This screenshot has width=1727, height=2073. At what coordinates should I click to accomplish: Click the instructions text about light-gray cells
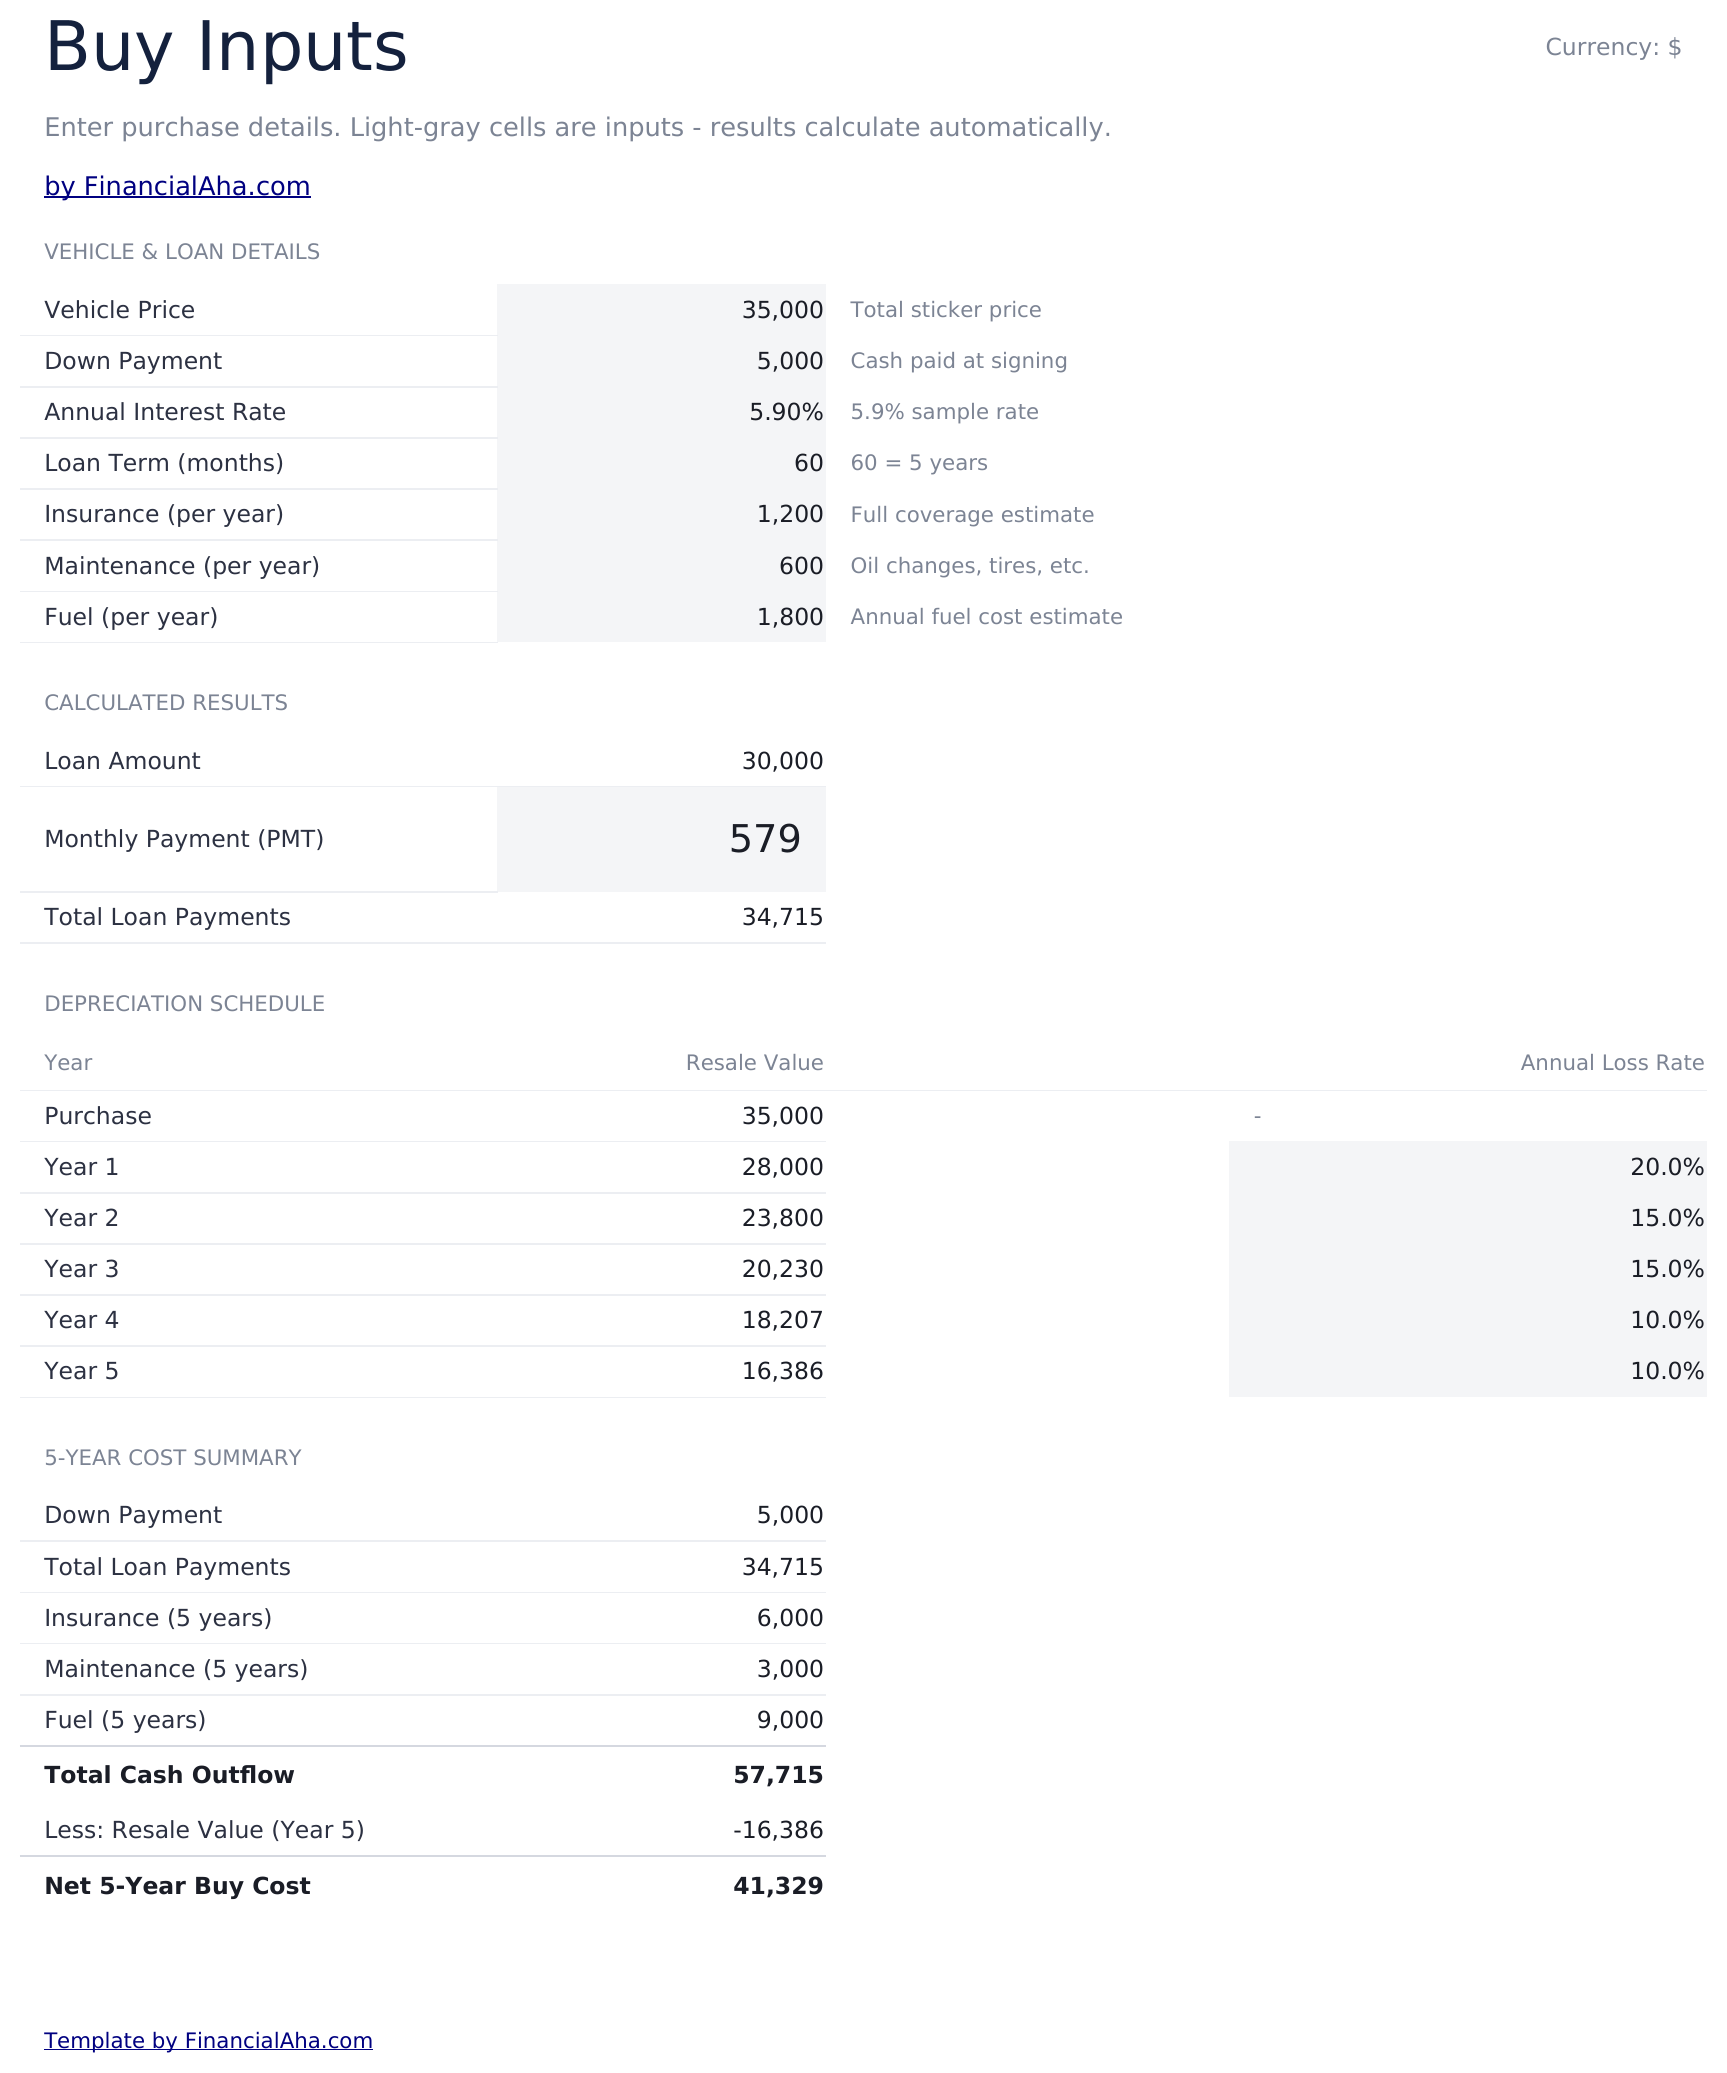click(578, 128)
